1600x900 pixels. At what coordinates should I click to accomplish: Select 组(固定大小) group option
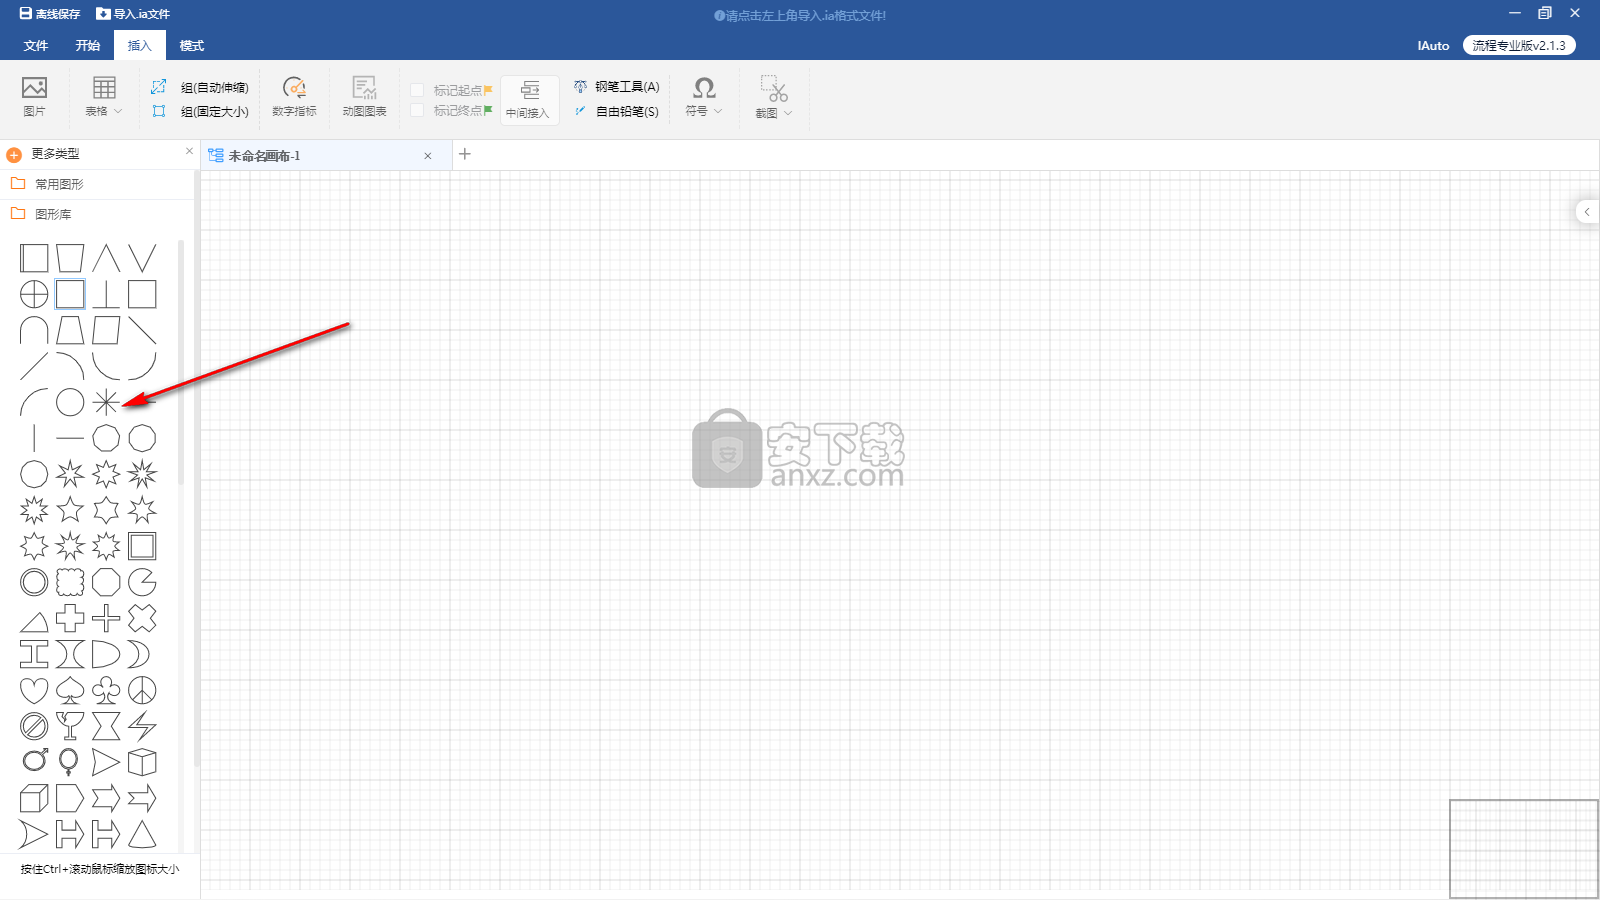click(x=200, y=111)
